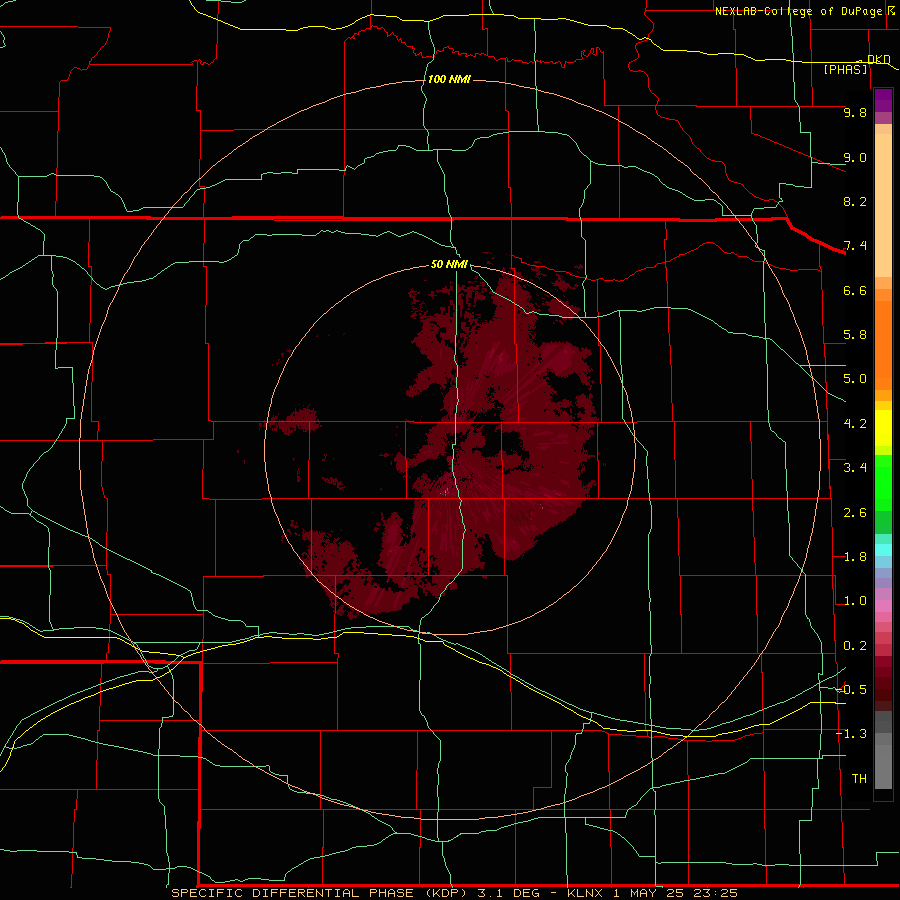Click the 8.2 value on color scale

click(855, 201)
